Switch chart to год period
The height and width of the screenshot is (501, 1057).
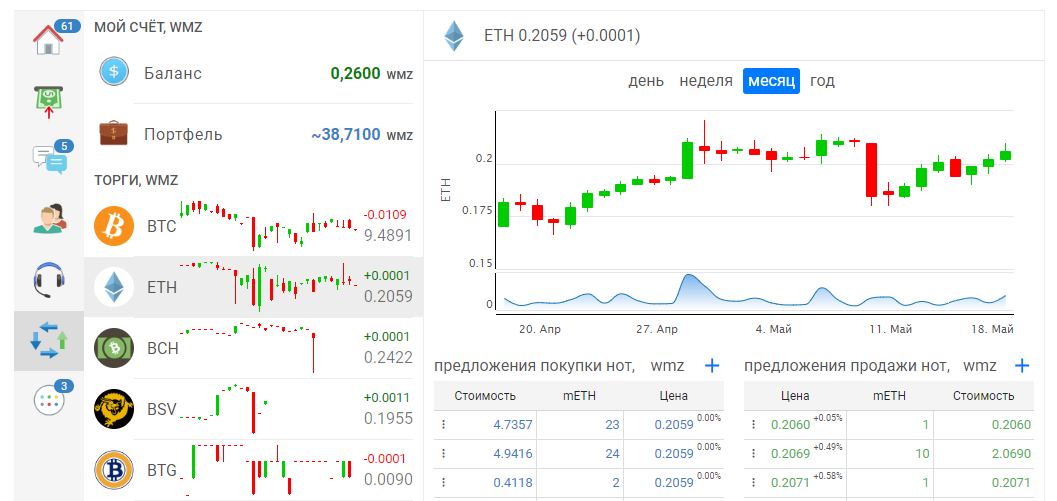click(x=822, y=81)
